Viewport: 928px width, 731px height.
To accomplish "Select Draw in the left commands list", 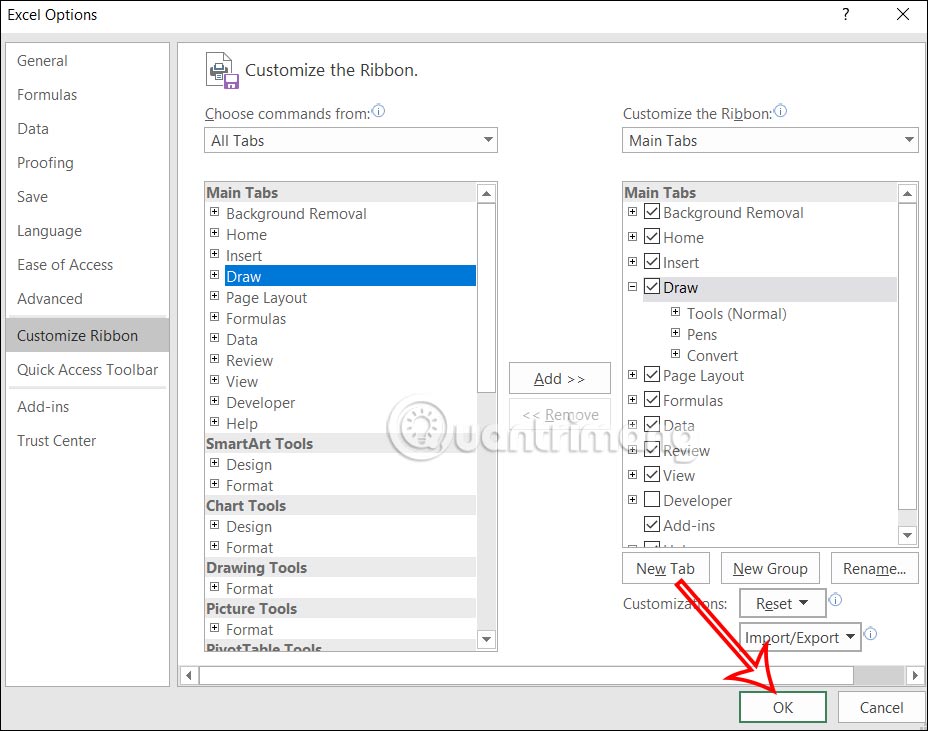I will (x=350, y=276).
